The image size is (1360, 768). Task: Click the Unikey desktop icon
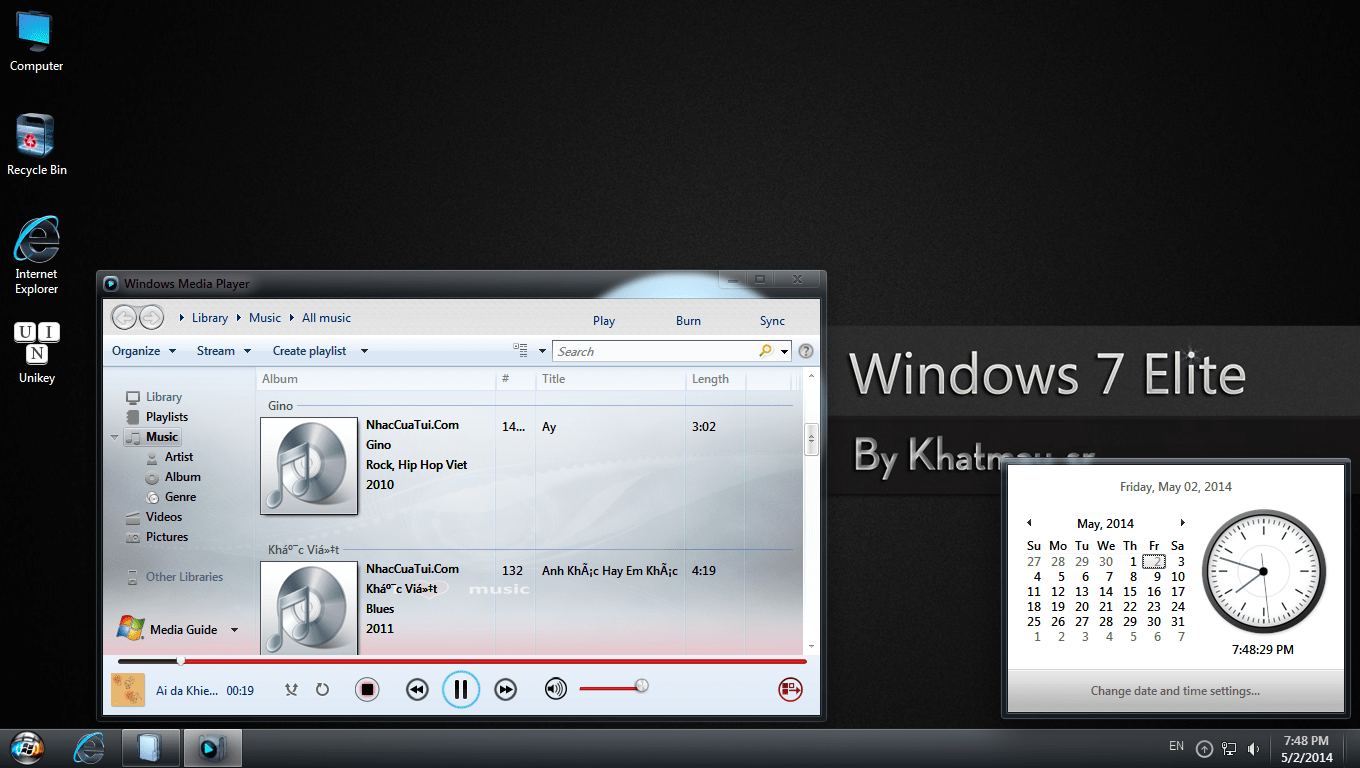tap(37, 353)
